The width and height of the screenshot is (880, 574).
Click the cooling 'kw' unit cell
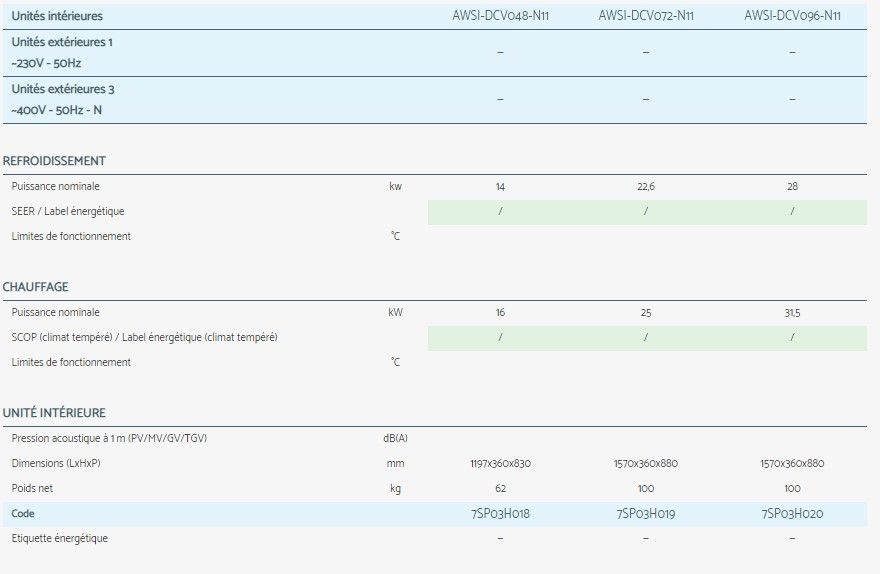tap(396, 186)
